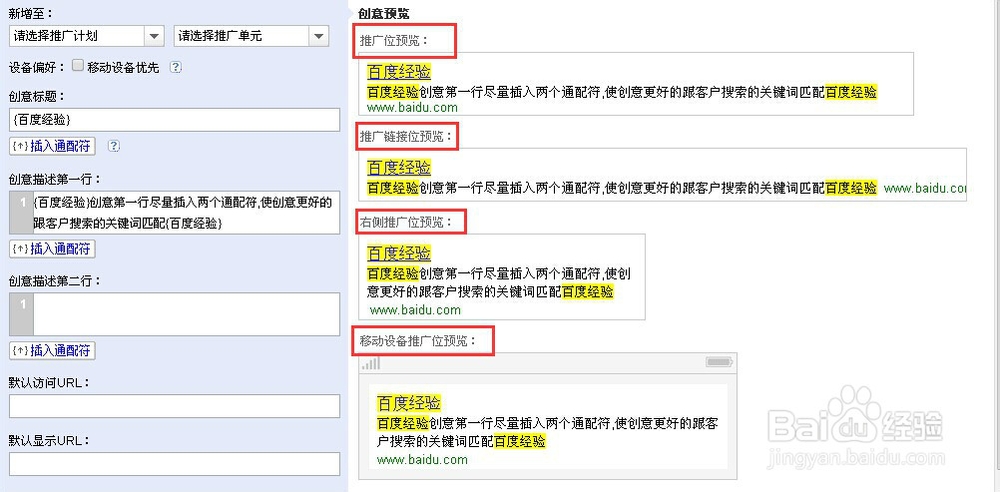Open 百度经验 title link in 推广位预览

pos(399,71)
